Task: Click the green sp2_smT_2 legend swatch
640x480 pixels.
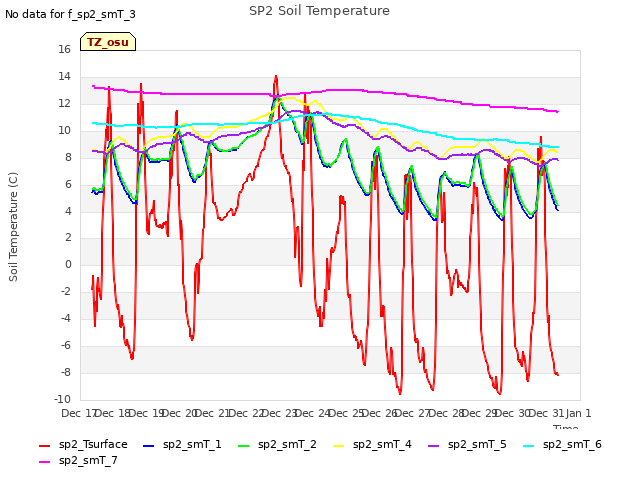Action: [244, 446]
